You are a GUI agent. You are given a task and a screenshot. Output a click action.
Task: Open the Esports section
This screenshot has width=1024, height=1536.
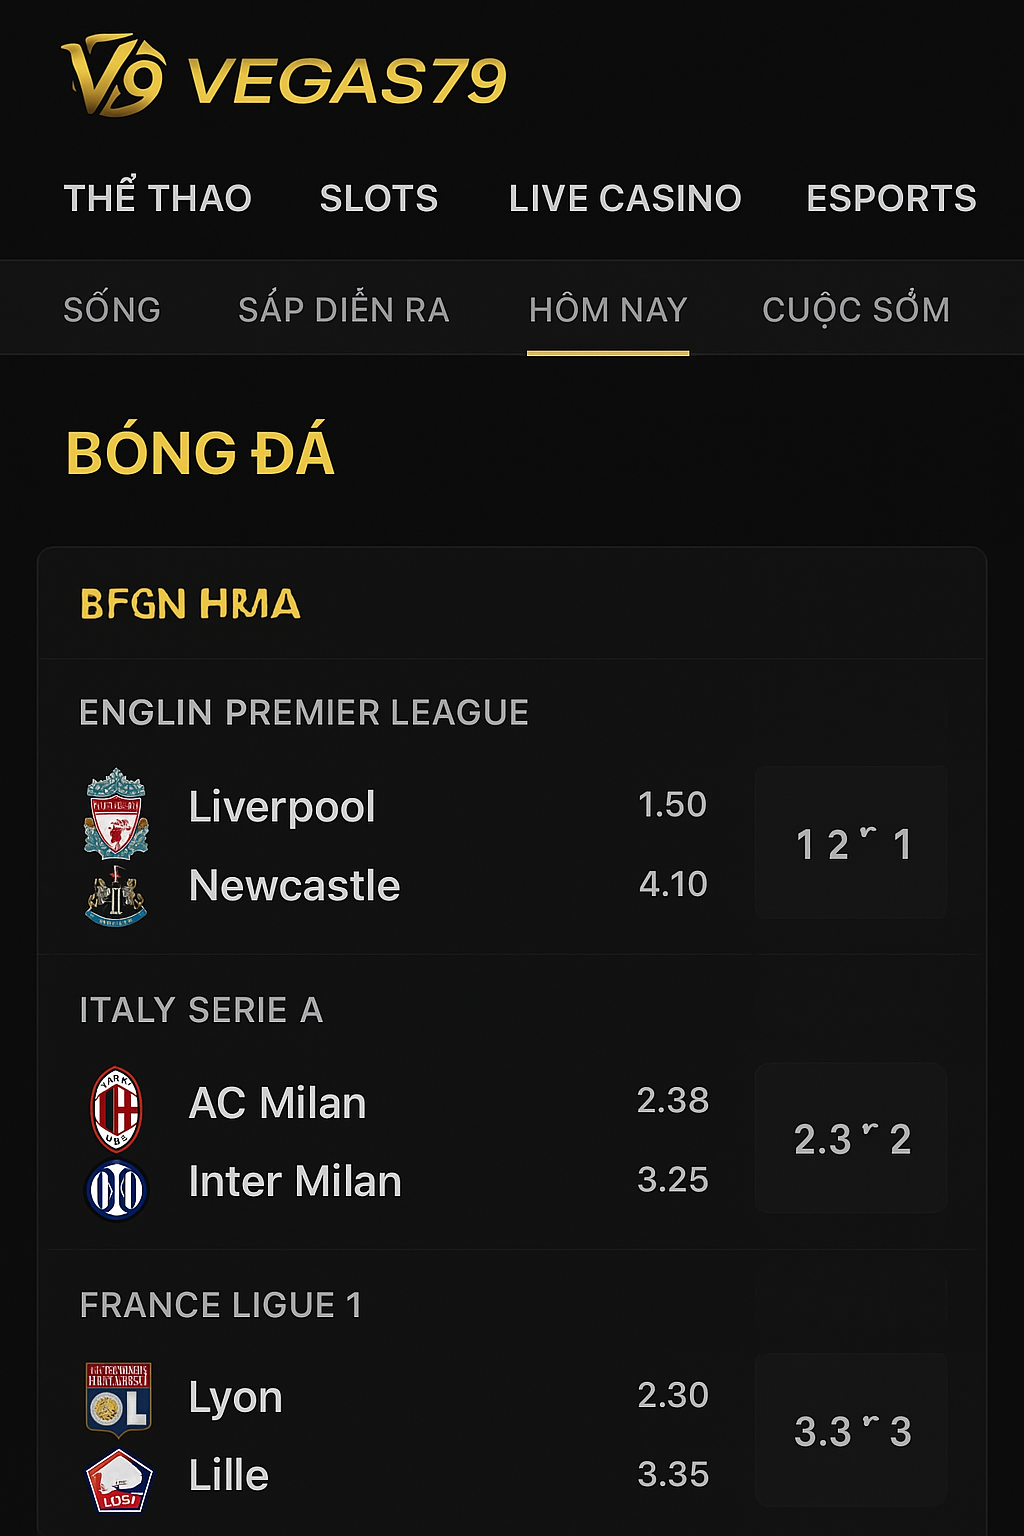pos(891,198)
